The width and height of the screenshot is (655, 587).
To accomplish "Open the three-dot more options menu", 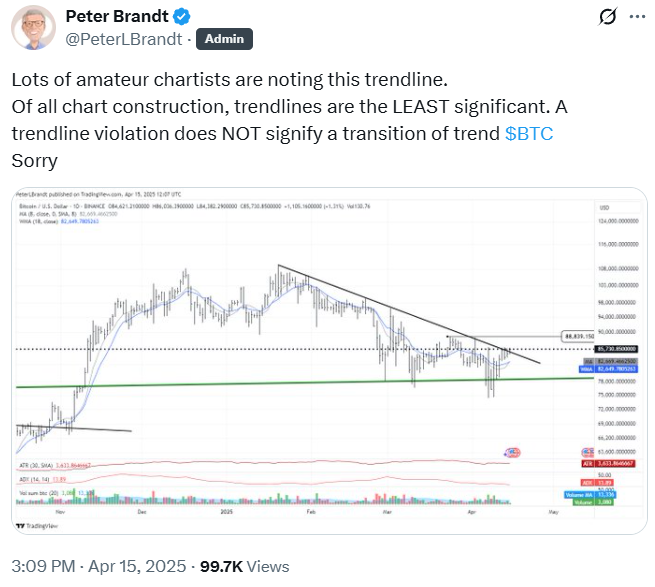I will coord(634,17).
